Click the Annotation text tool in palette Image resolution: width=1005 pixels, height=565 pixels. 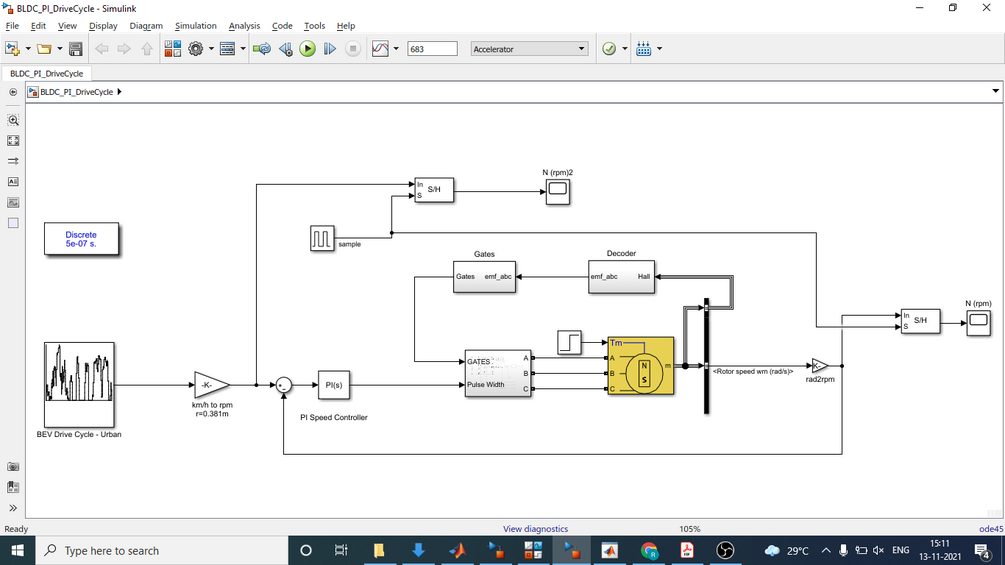(x=13, y=182)
